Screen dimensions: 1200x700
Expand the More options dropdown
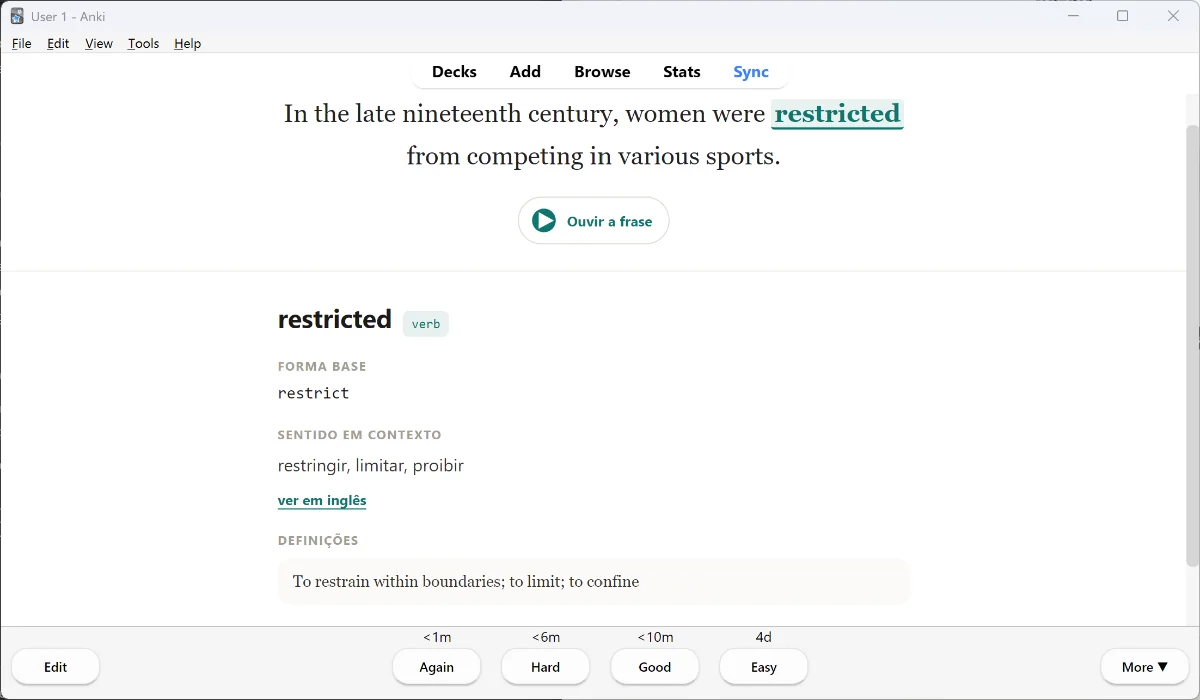(x=1145, y=667)
